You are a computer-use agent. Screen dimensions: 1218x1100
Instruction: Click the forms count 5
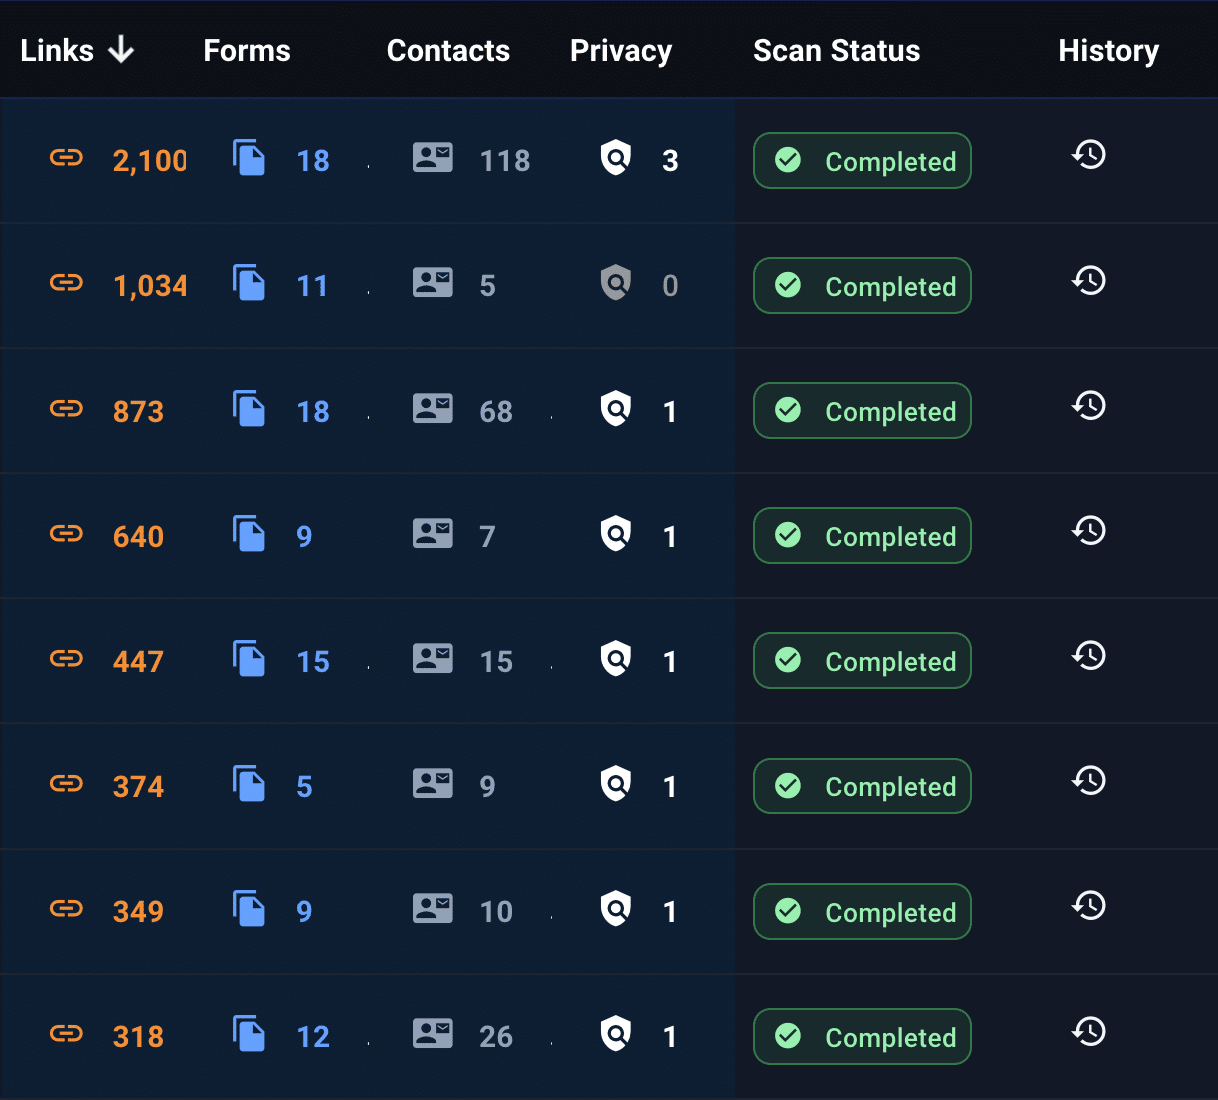(x=304, y=787)
